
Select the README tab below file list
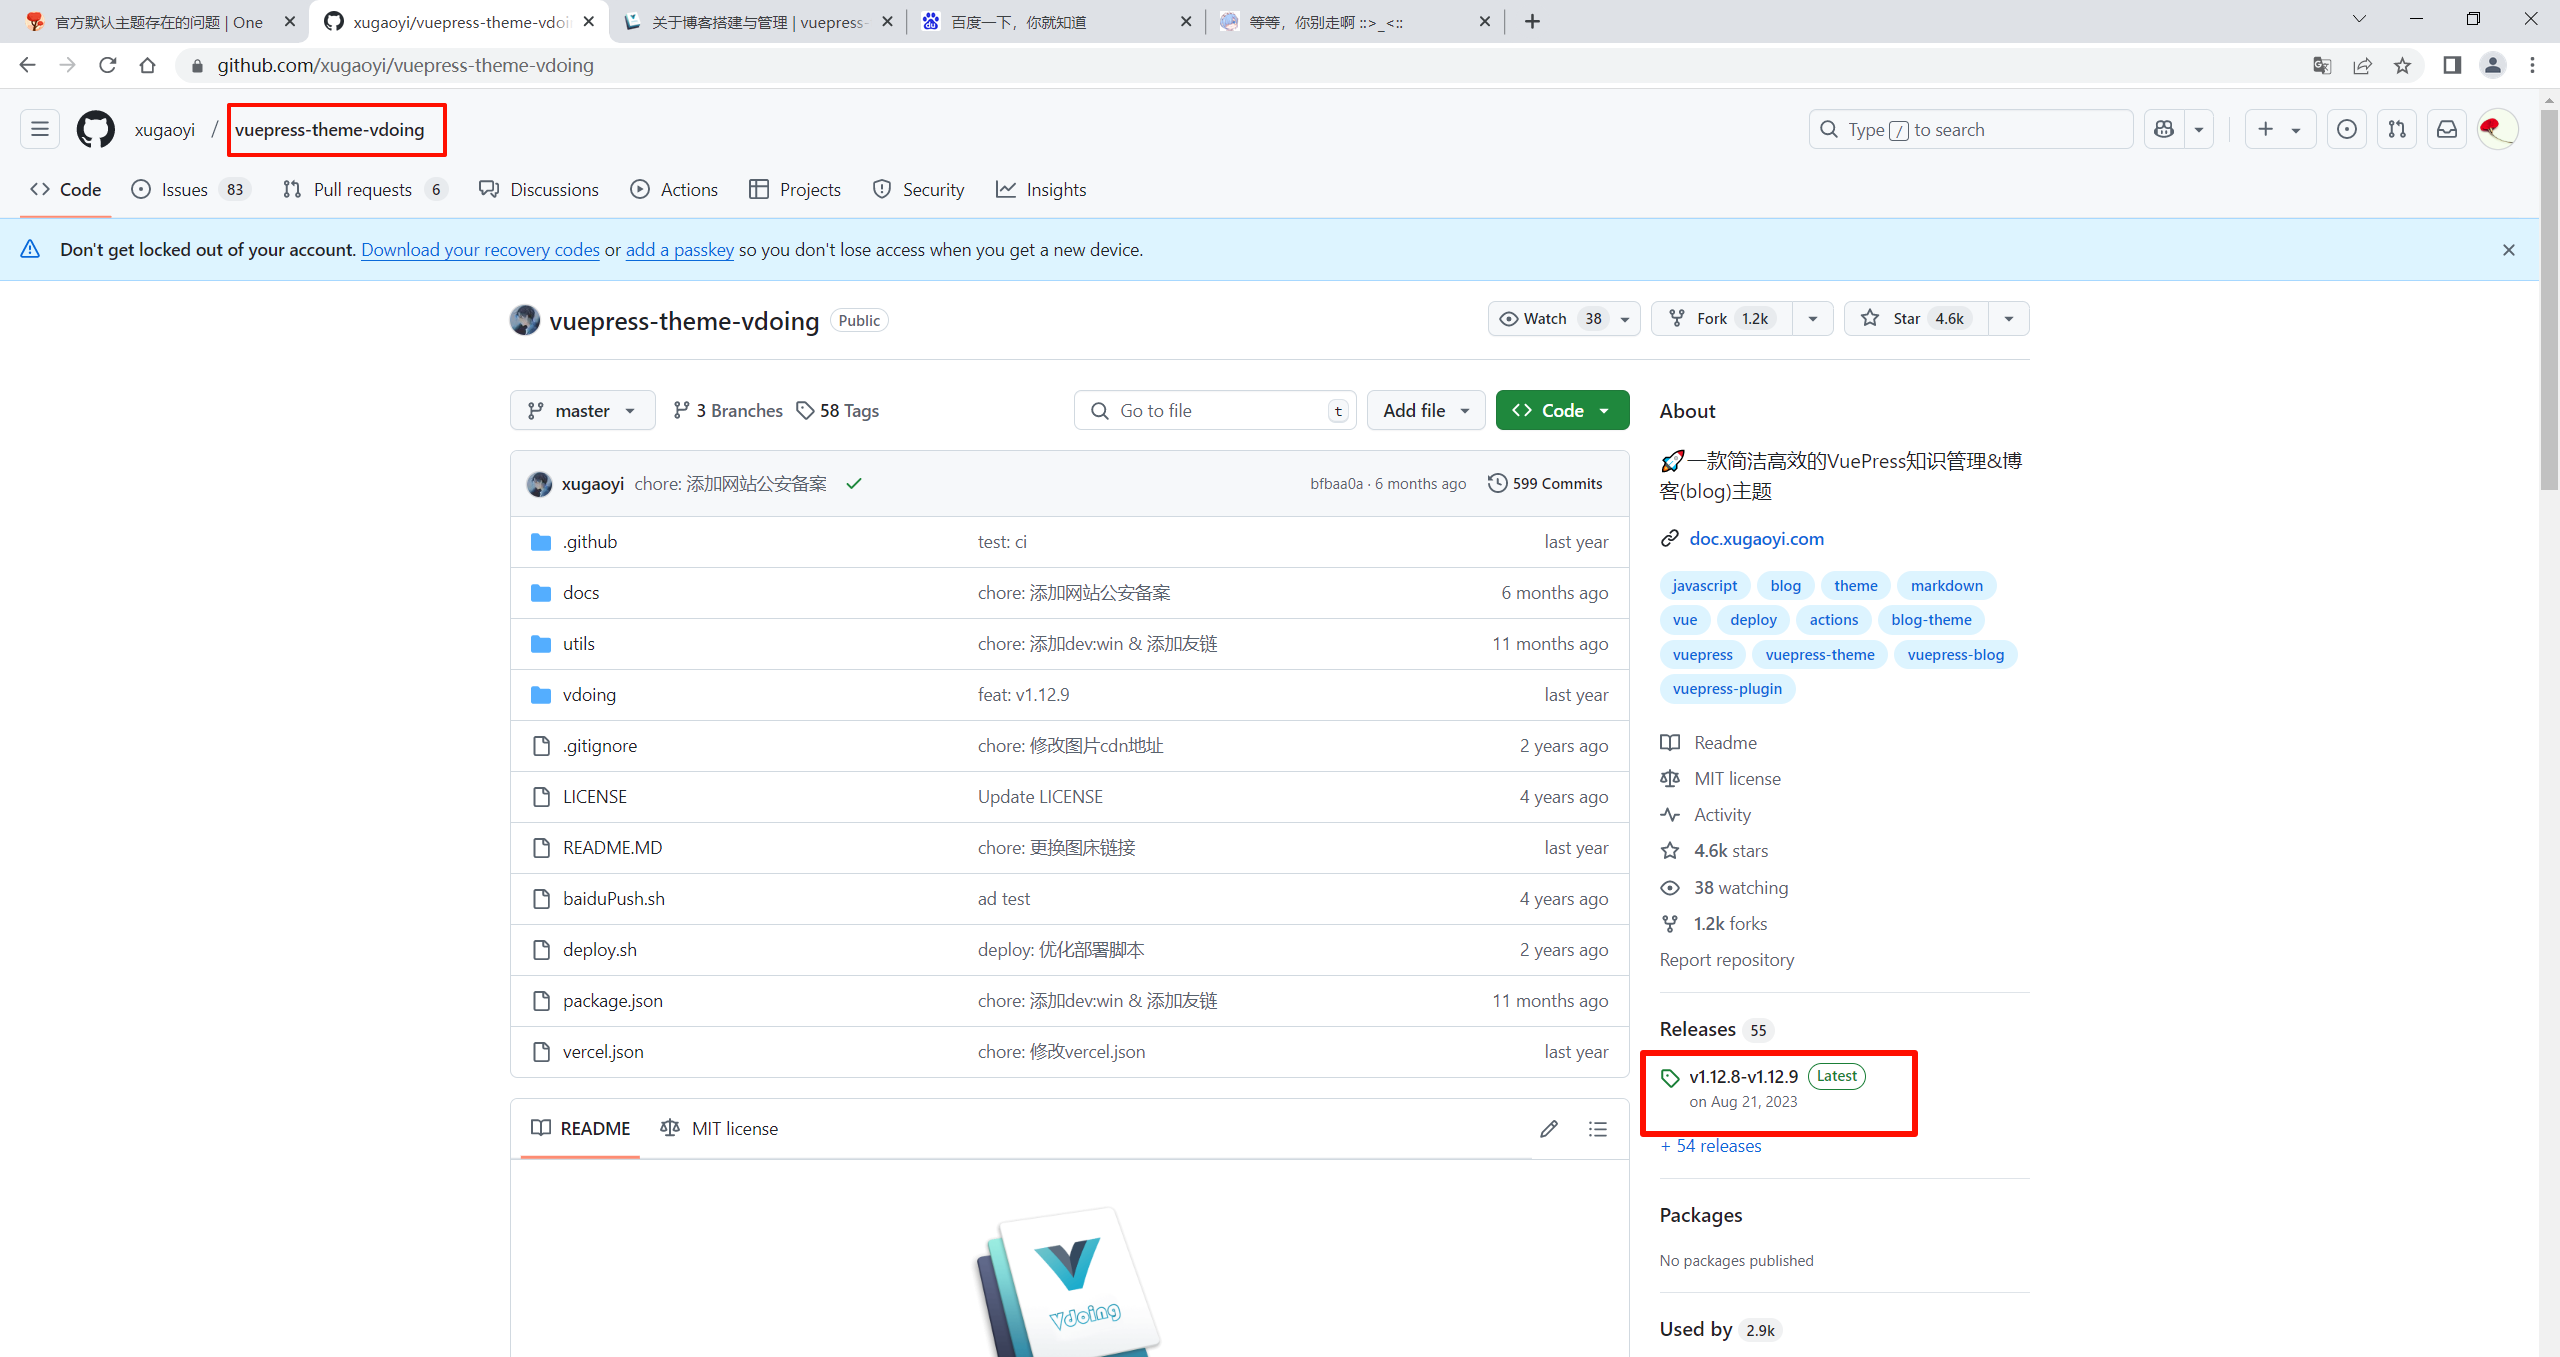(581, 1128)
